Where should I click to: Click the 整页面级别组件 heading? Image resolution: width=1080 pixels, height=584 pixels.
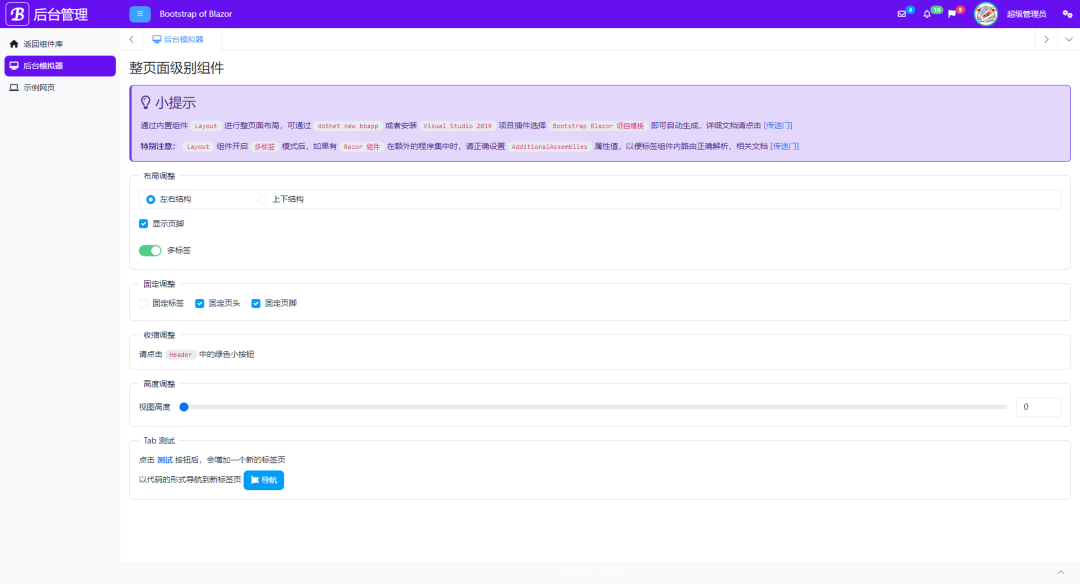coord(176,67)
